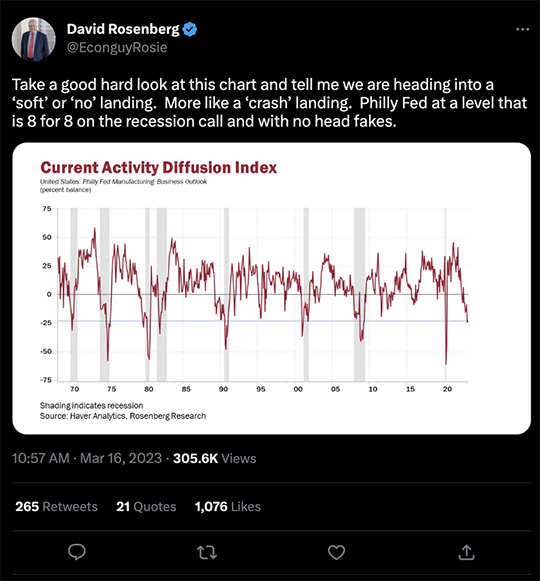Open the Current Activity Diffusion Index chart image
540x581 pixels.
271,288
